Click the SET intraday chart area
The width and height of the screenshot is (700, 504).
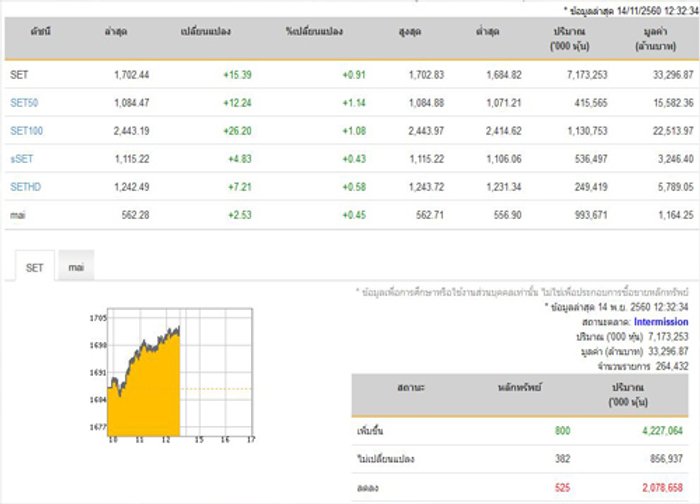tap(180, 372)
